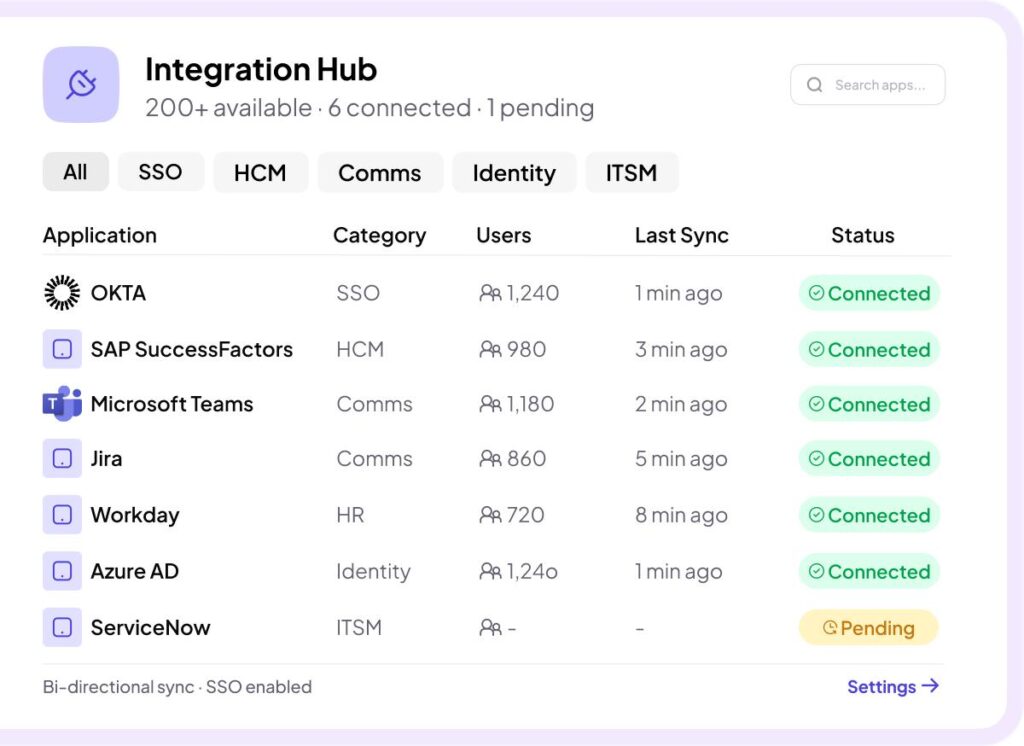The image size is (1024, 746).
Task: Click the Jira app icon
Action: point(62,459)
